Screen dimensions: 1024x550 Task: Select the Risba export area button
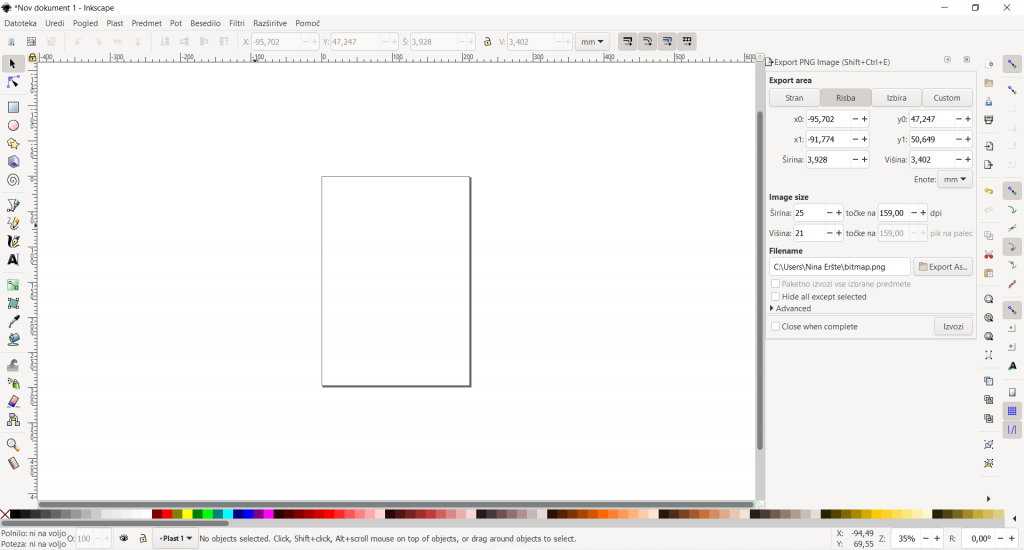(x=845, y=98)
